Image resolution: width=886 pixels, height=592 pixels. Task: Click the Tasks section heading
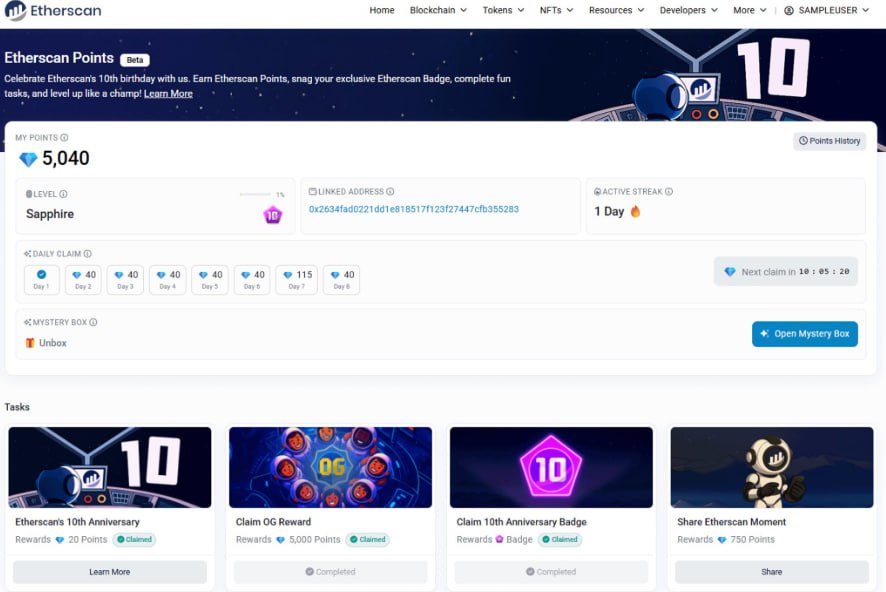pyautogui.click(x=17, y=407)
